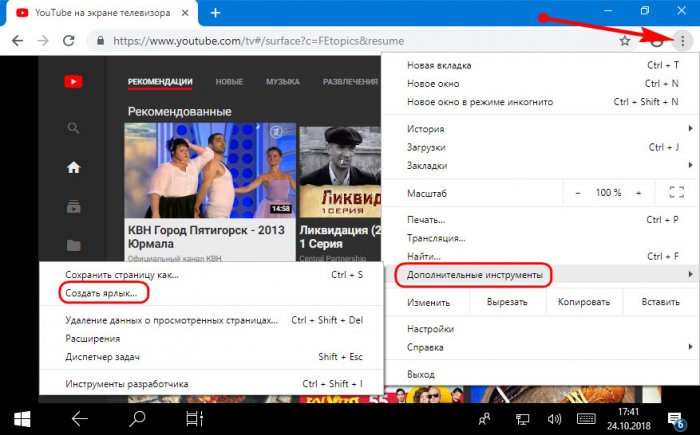700x435 pixels.
Task: Select Новое окно menu item
Action: [x=542, y=84]
